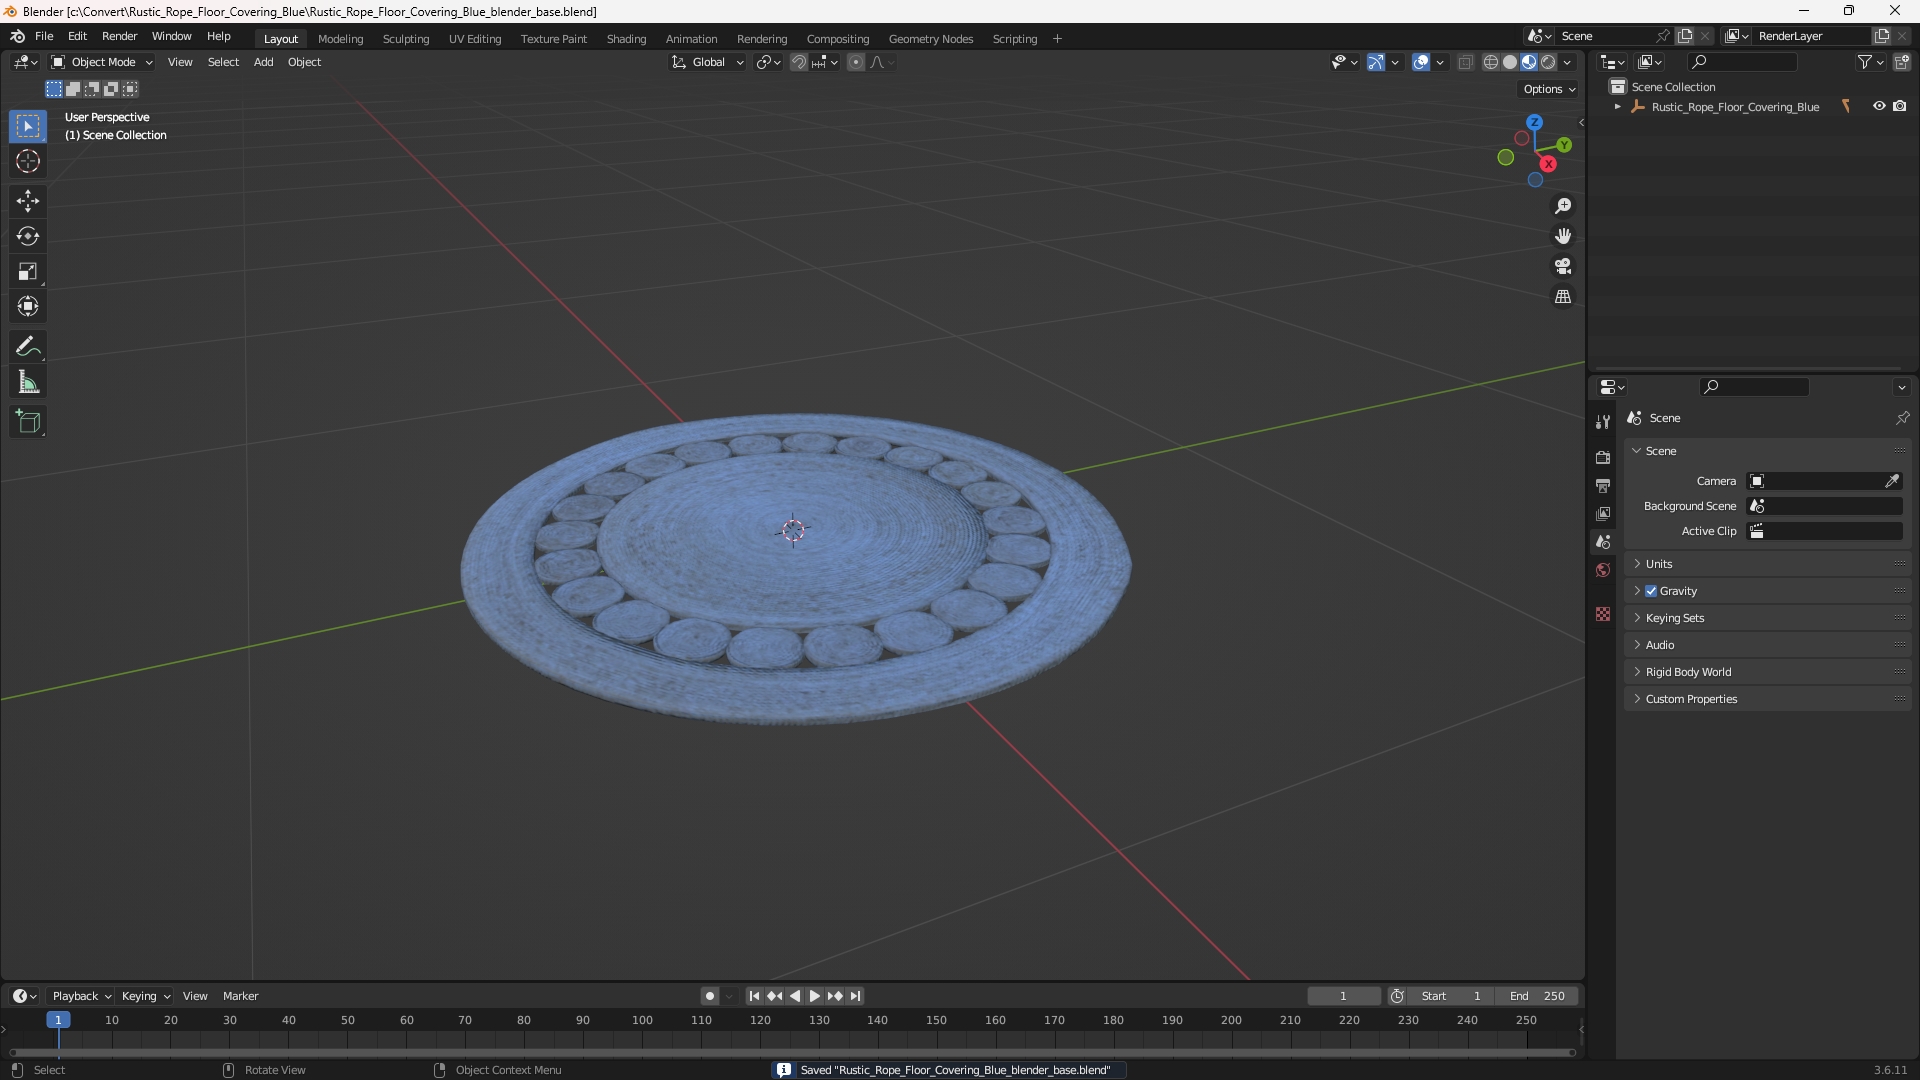Image resolution: width=1920 pixels, height=1080 pixels.
Task: Select the Select Box tool
Action: 28,126
